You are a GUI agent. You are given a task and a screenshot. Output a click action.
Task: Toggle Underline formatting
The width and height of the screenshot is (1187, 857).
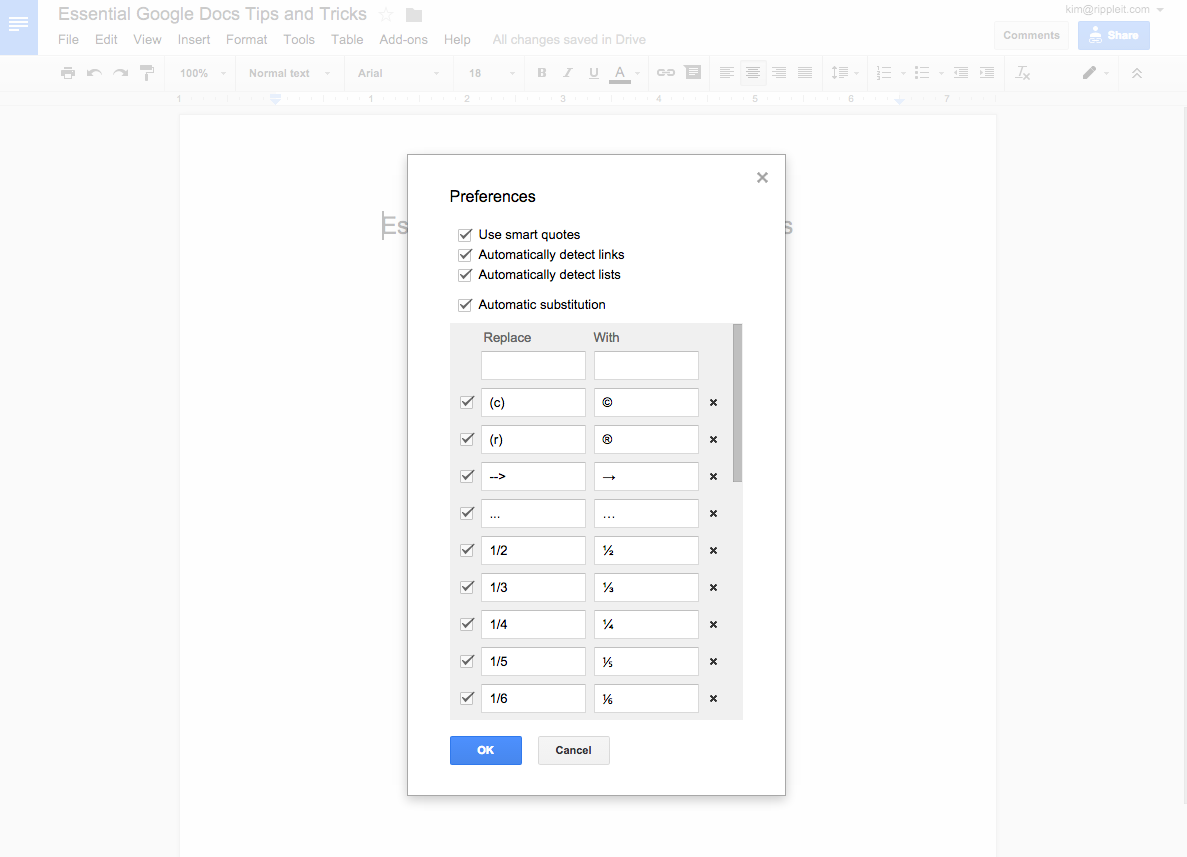pos(594,73)
